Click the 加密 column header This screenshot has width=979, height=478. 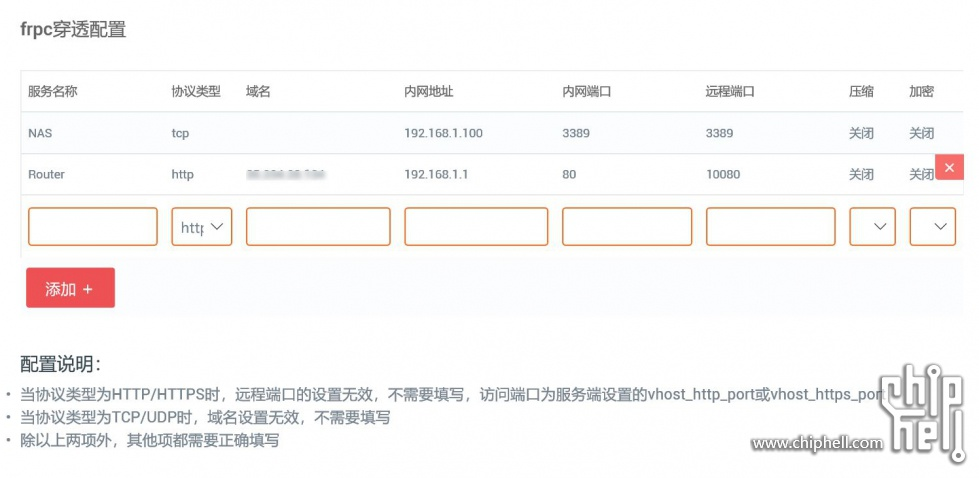click(922, 92)
